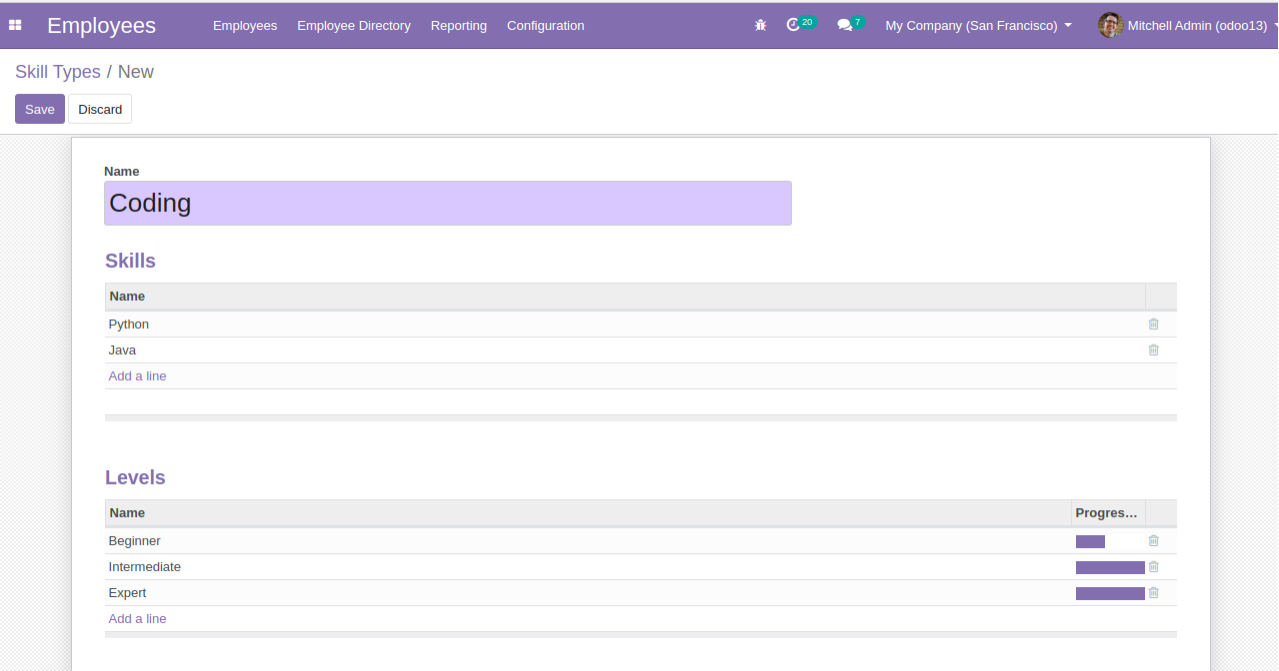Click the Skills section heading
The height and width of the screenshot is (671, 1279).
click(130, 261)
